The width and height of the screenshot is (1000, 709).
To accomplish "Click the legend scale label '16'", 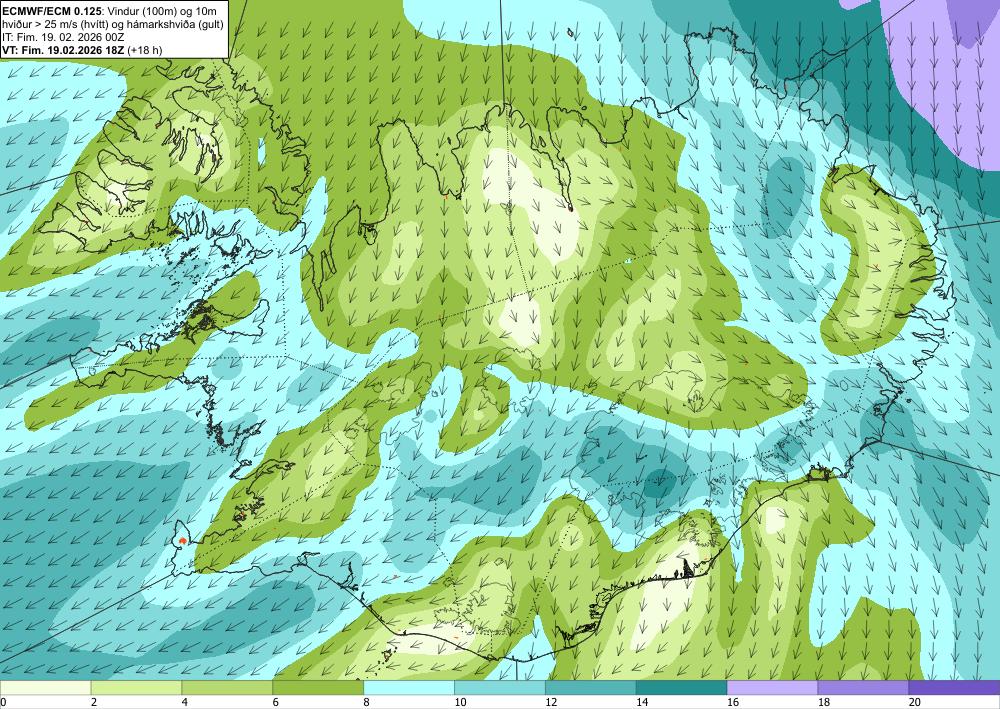I will (x=733, y=703).
